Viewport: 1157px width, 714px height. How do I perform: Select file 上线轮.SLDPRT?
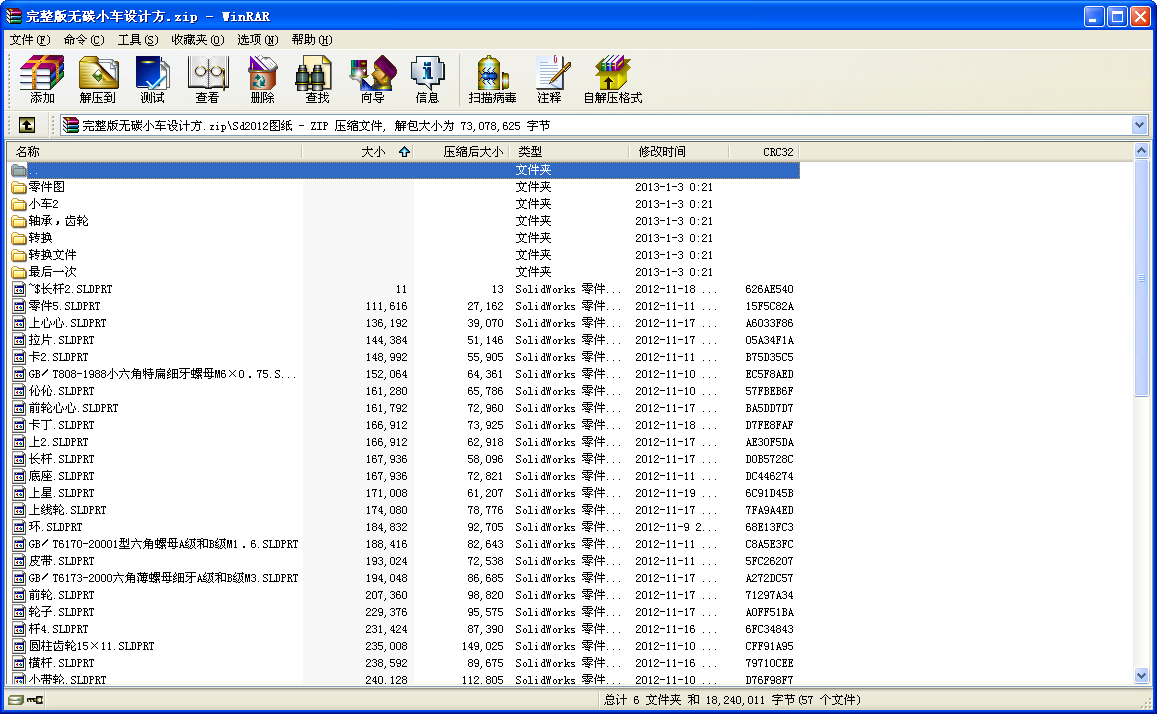point(404,510)
